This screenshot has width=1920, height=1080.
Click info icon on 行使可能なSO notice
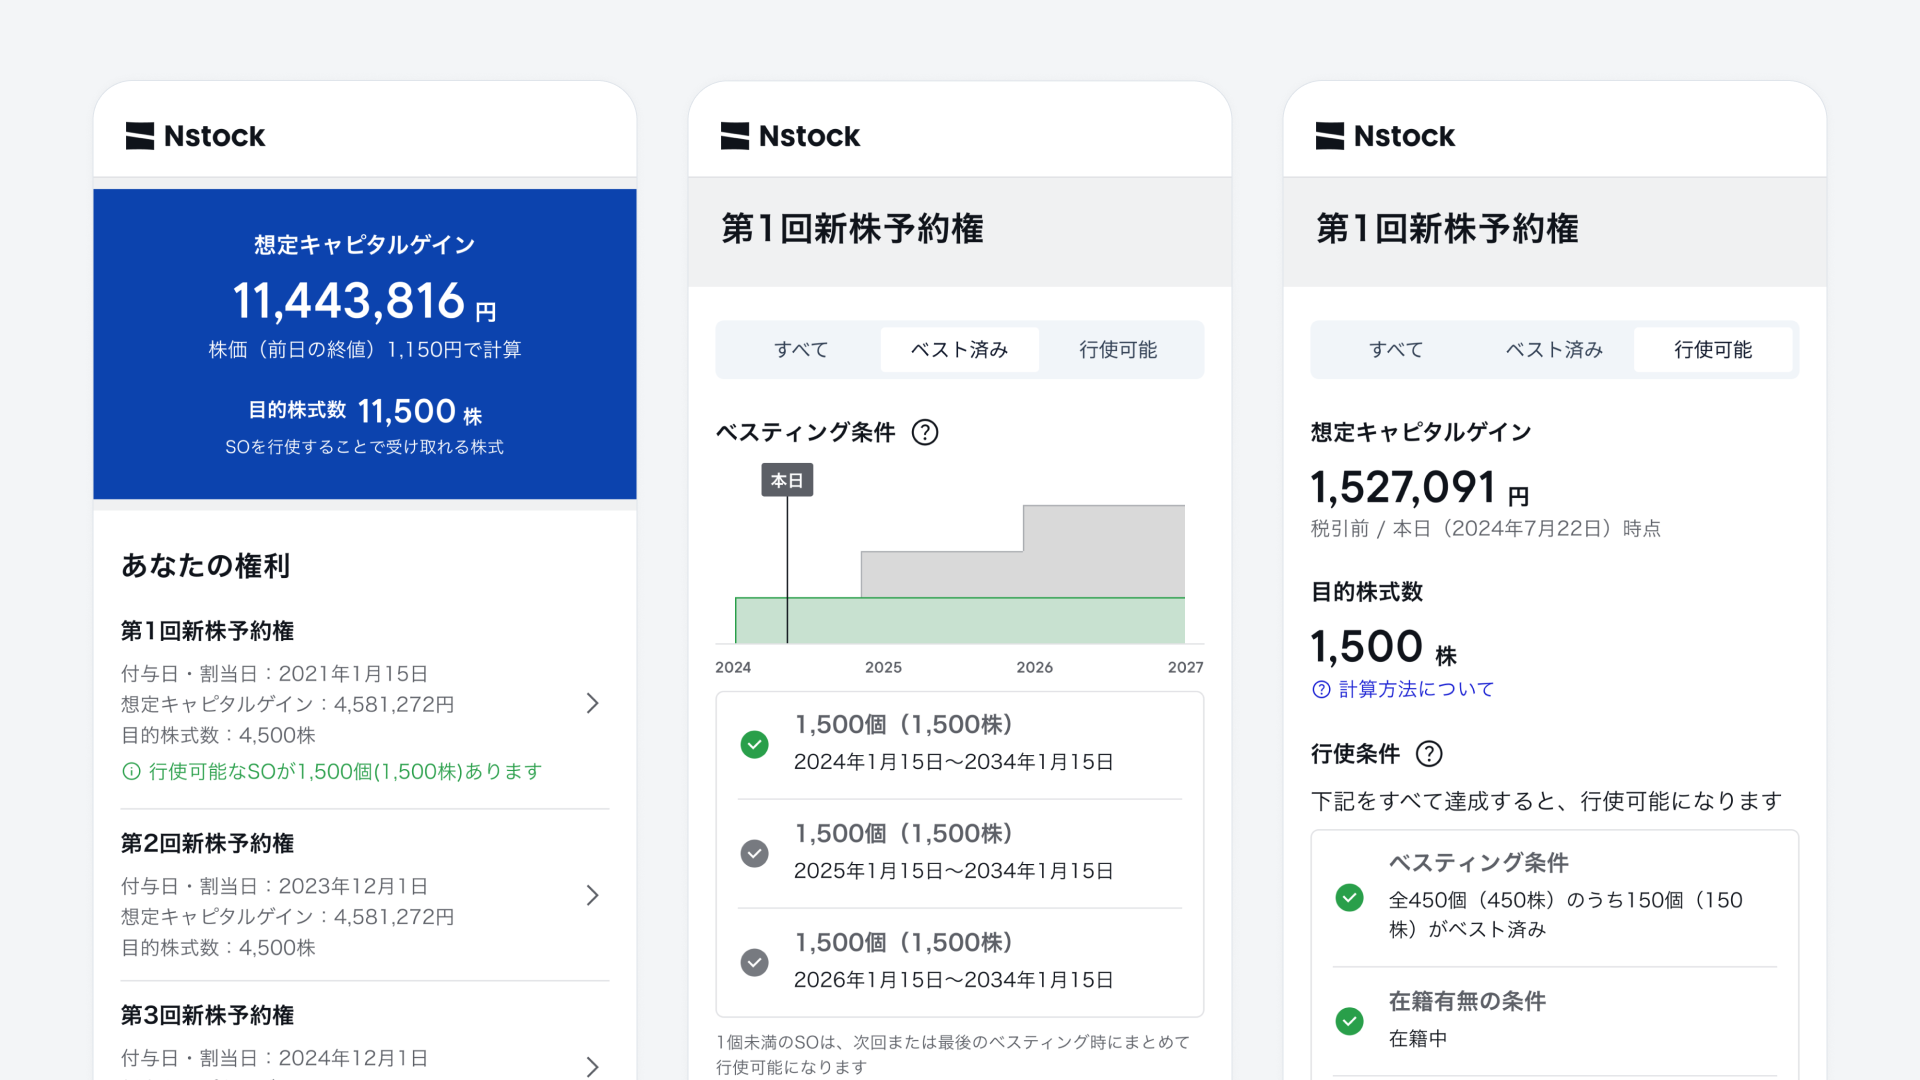tap(131, 771)
